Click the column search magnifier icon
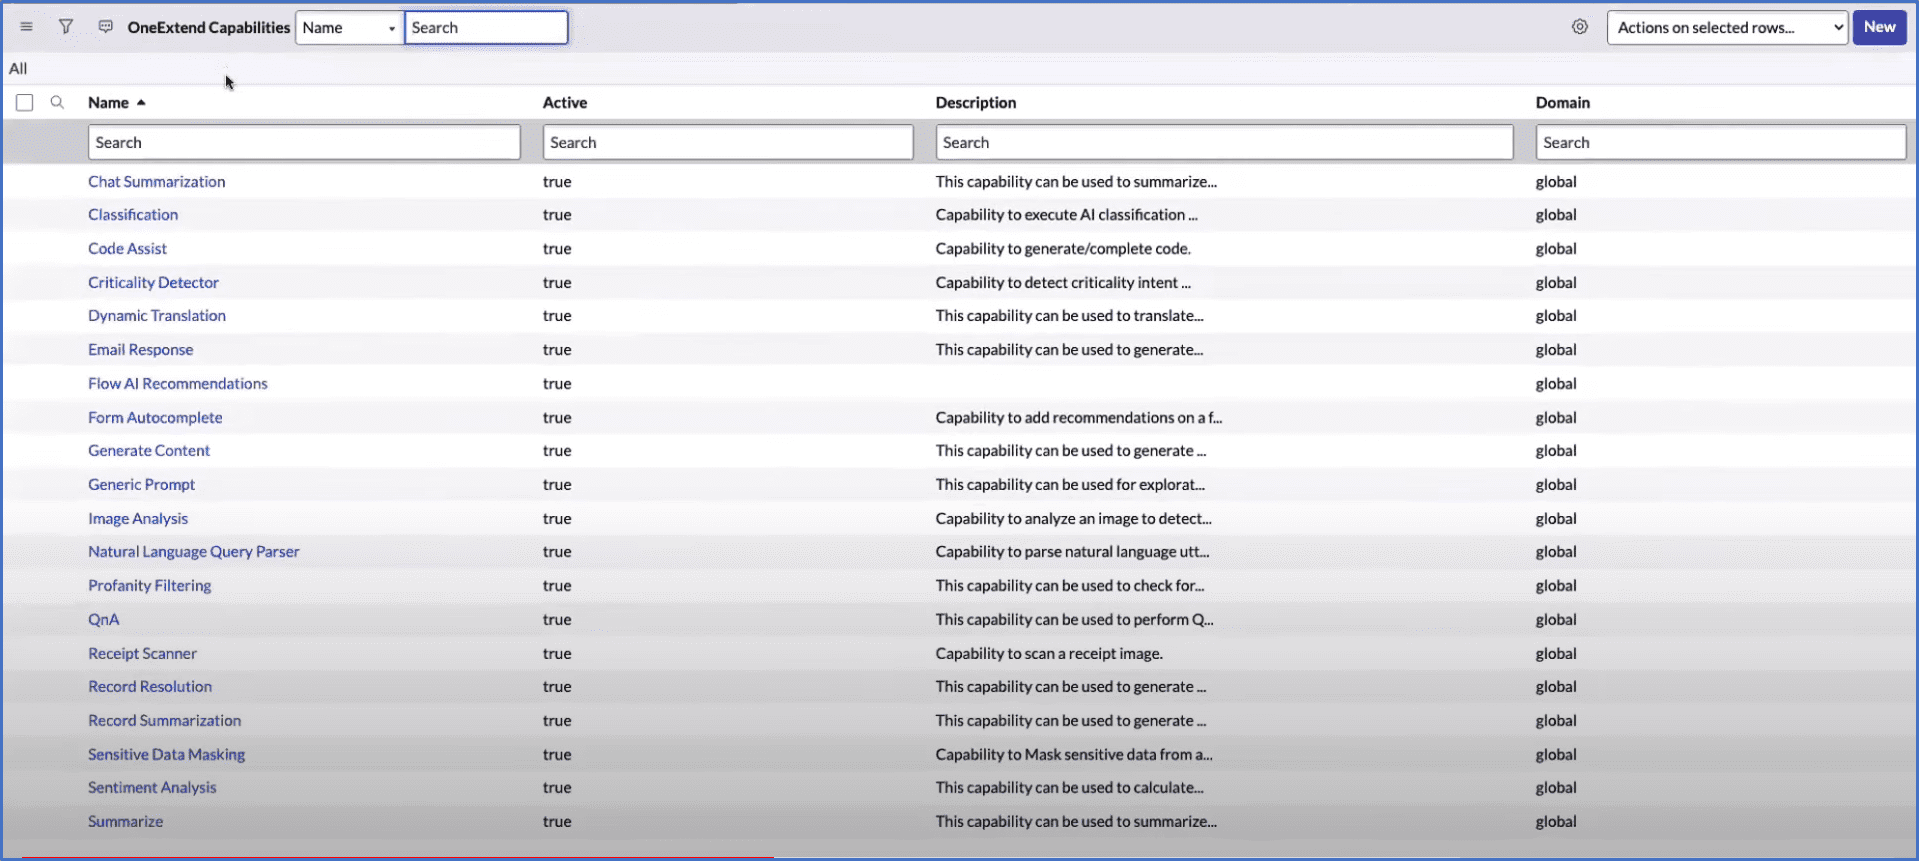Screen dimensions: 1919x861 [57, 102]
